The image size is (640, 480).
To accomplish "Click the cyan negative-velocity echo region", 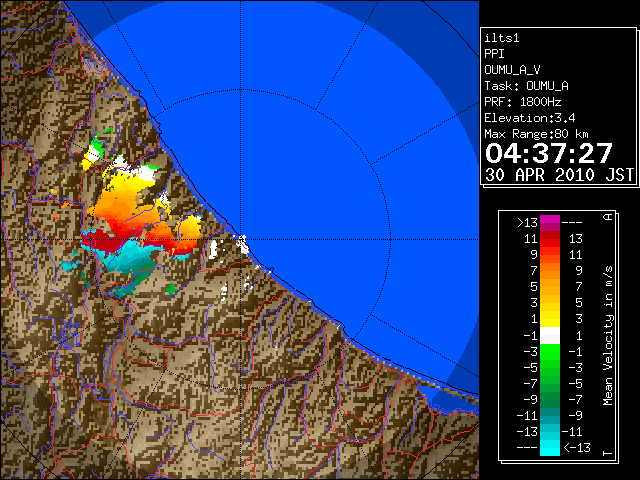I will tap(129, 257).
